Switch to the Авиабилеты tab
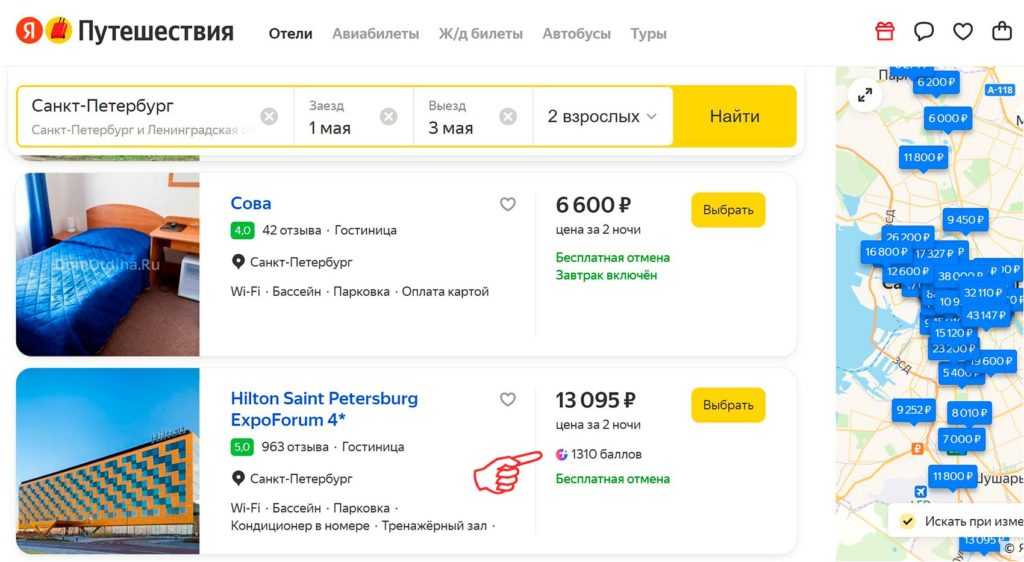This screenshot has width=1024, height=562. point(375,33)
